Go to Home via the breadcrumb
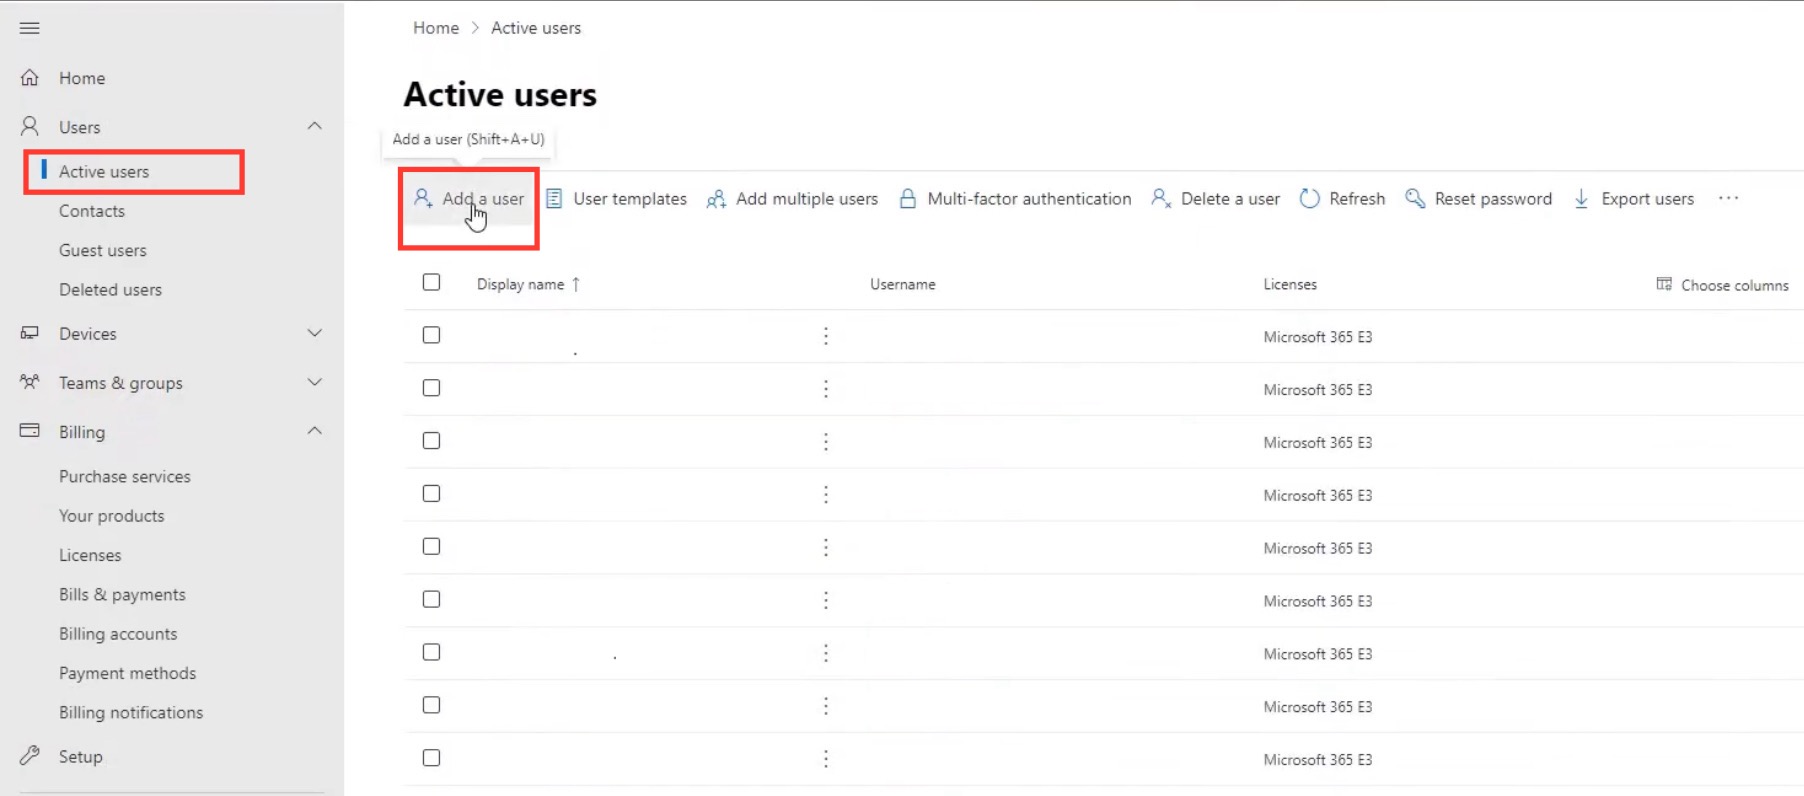Viewport: 1804px width, 796px height. (436, 28)
